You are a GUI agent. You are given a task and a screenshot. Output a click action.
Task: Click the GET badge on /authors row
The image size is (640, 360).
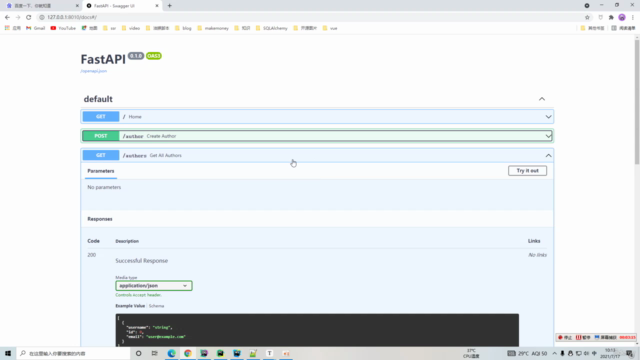(101, 156)
